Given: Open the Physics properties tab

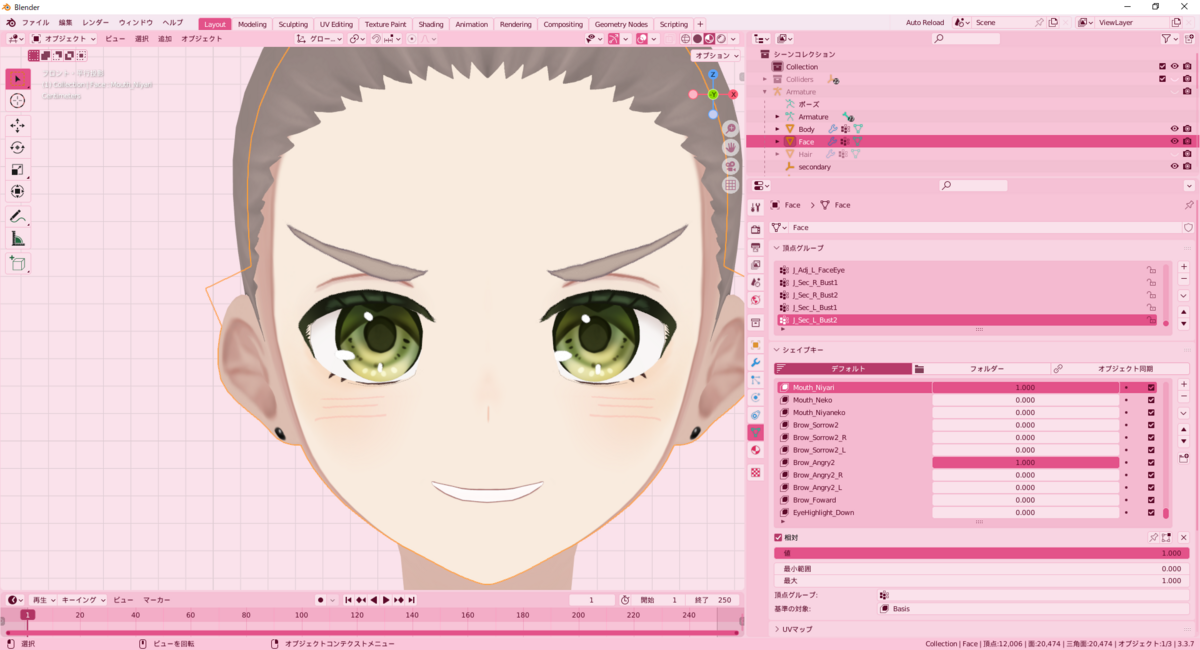Looking at the screenshot, I should coord(757,394).
